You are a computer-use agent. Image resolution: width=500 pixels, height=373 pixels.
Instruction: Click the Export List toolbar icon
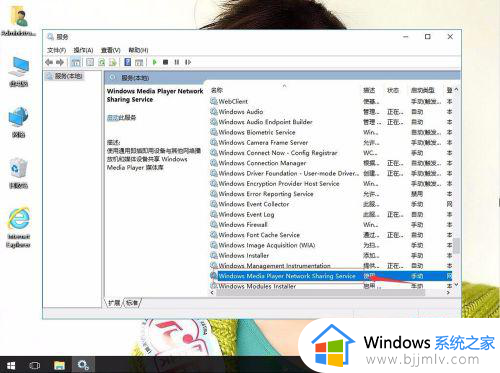pos(113,62)
